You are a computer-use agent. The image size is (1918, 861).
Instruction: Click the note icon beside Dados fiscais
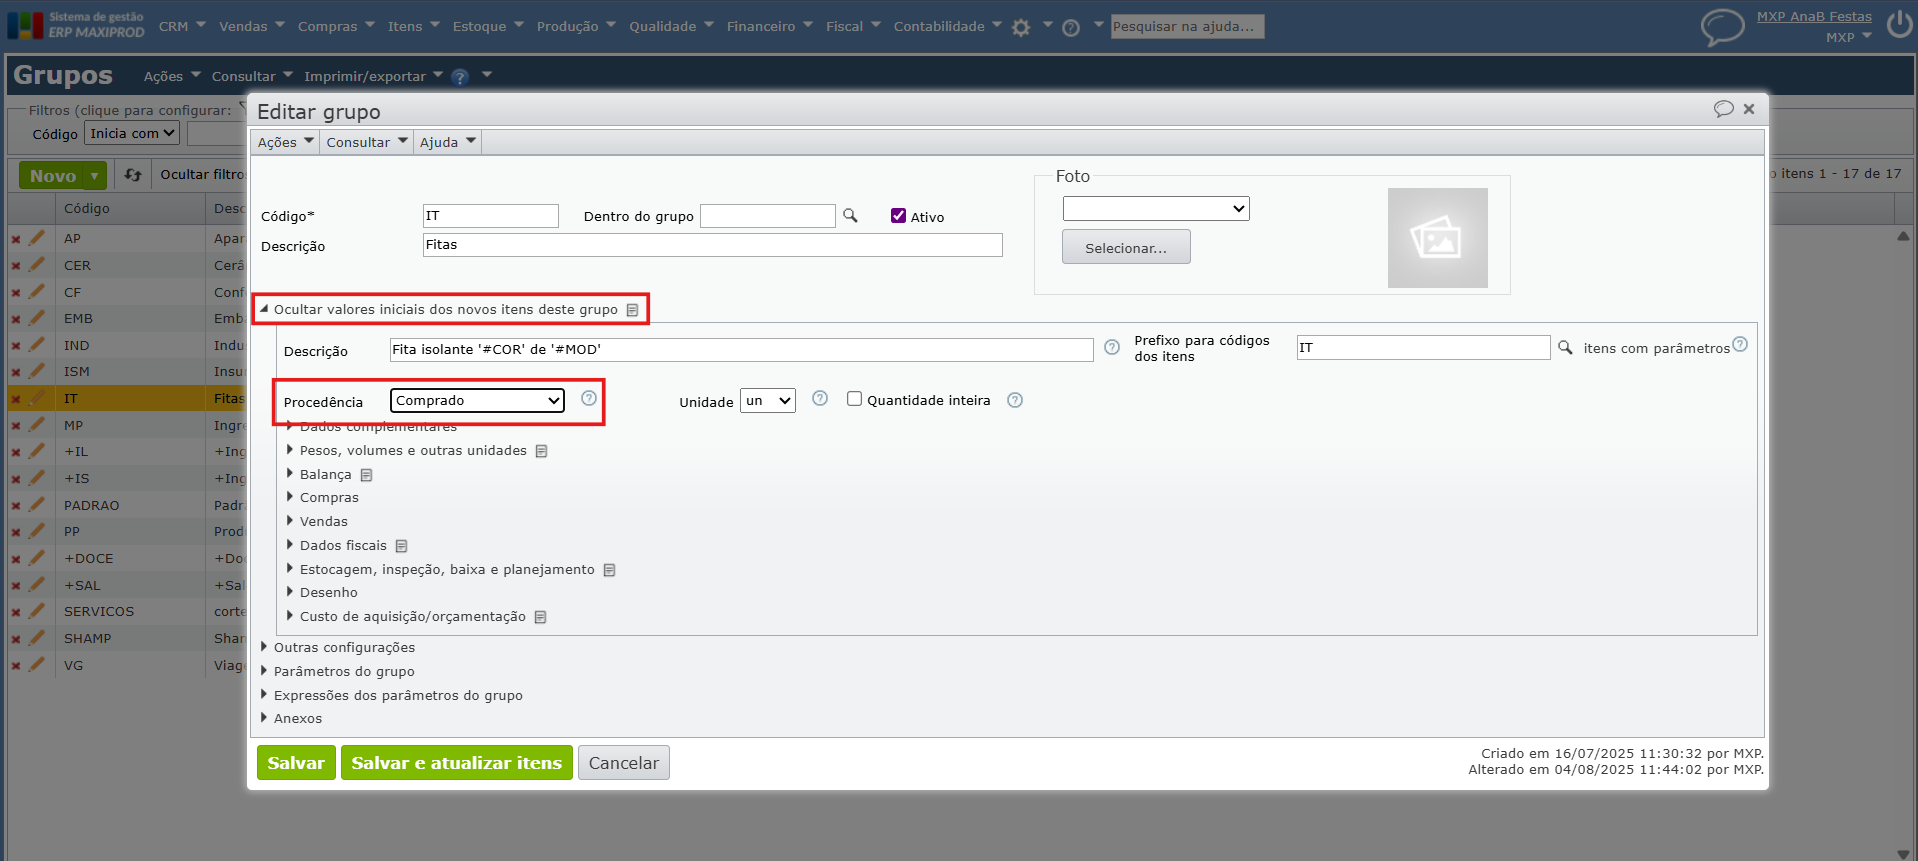pos(402,546)
